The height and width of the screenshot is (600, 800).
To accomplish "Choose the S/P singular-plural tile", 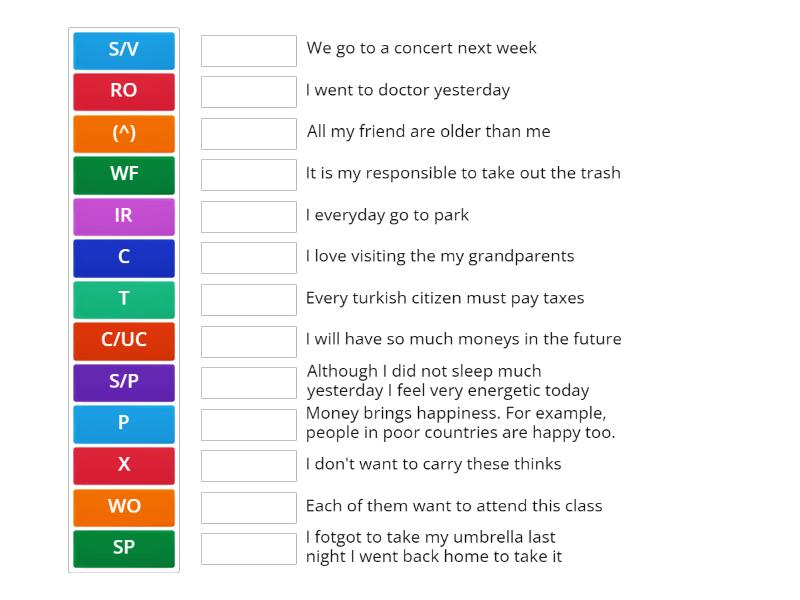I will click(x=123, y=382).
